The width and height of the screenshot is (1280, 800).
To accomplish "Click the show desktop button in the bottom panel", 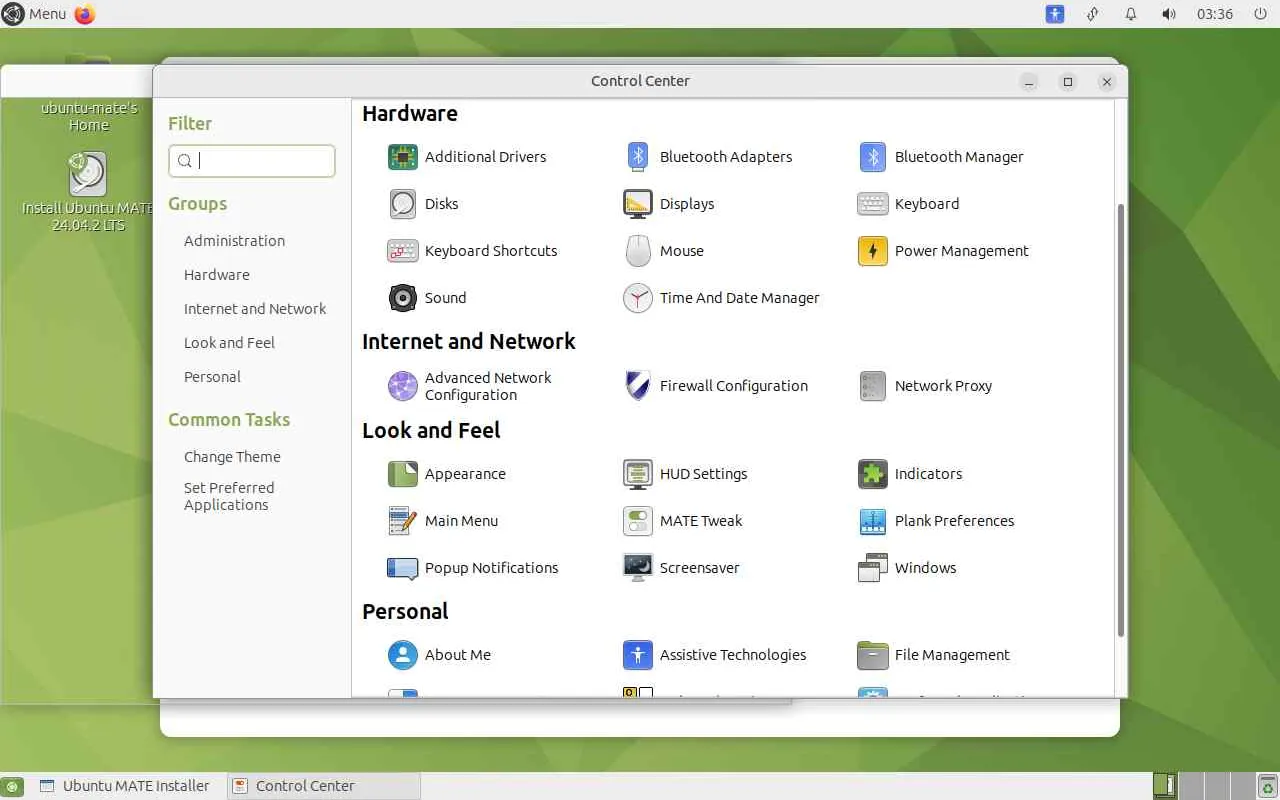I will [x=12, y=786].
